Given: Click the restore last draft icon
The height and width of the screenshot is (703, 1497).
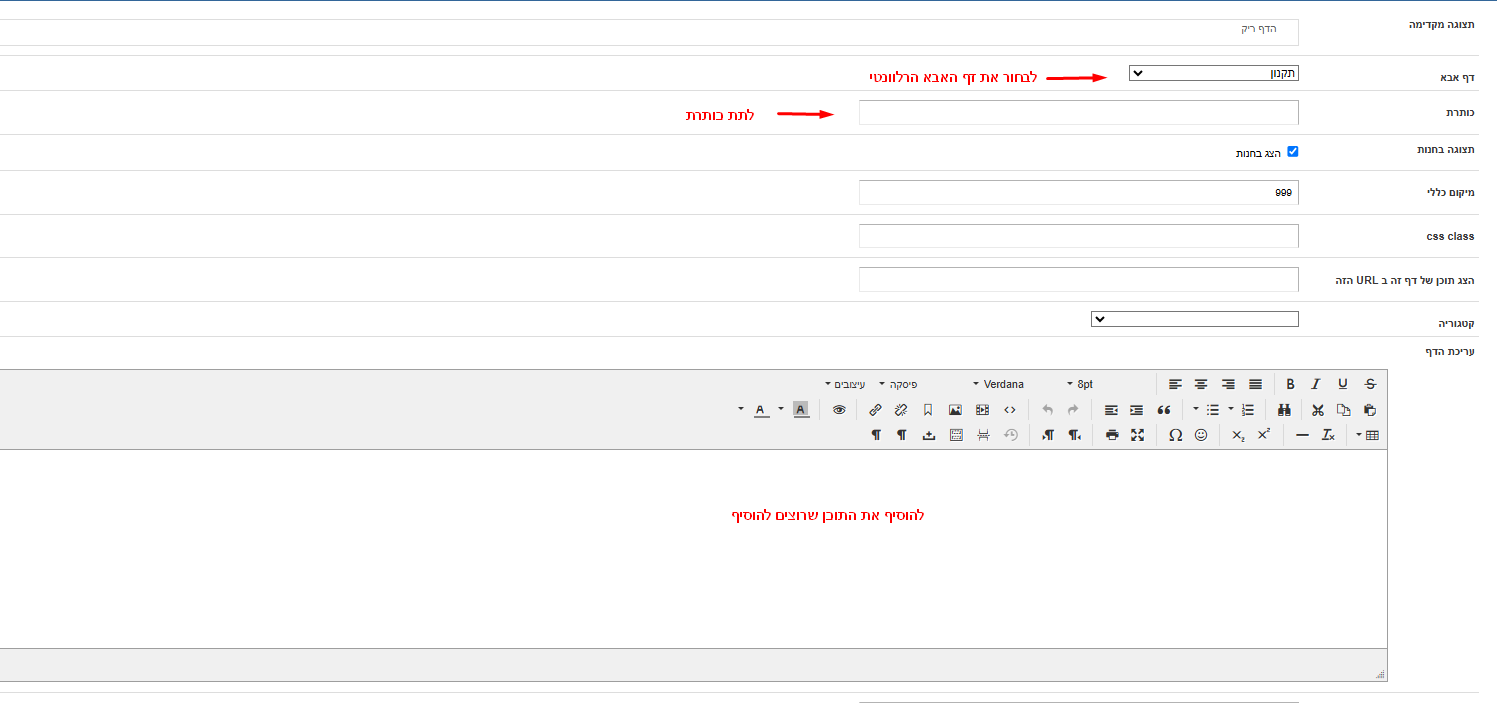Looking at the screenshot, I should pos(1011,435).
